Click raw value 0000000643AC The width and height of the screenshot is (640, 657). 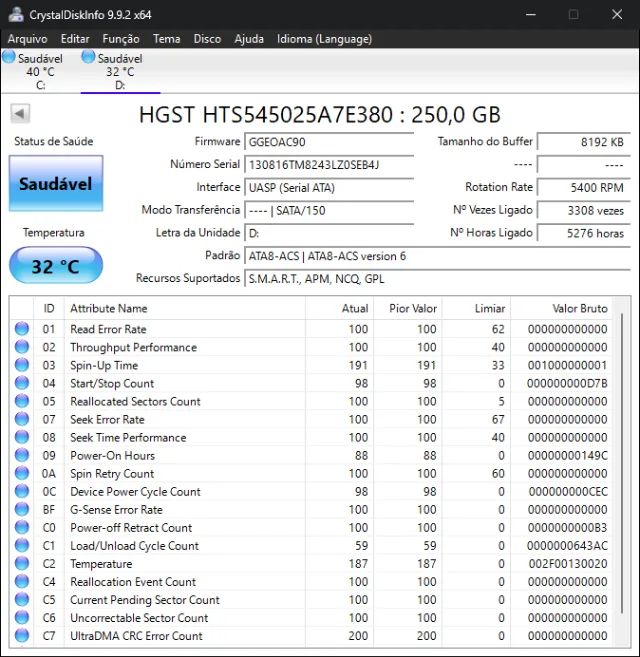pyautogui.click(x=567, y=546)
